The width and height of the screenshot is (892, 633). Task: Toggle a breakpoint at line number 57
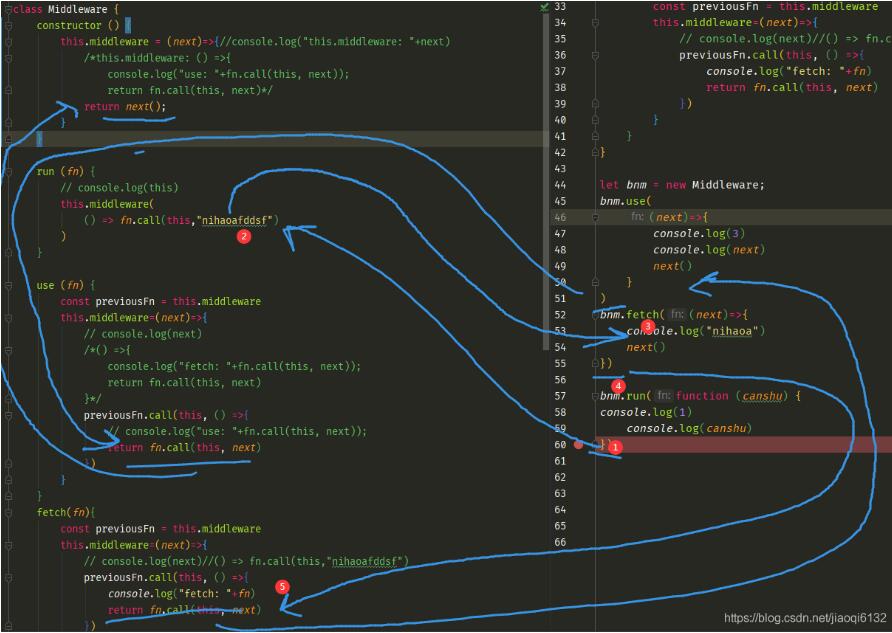tap(560, 396)
